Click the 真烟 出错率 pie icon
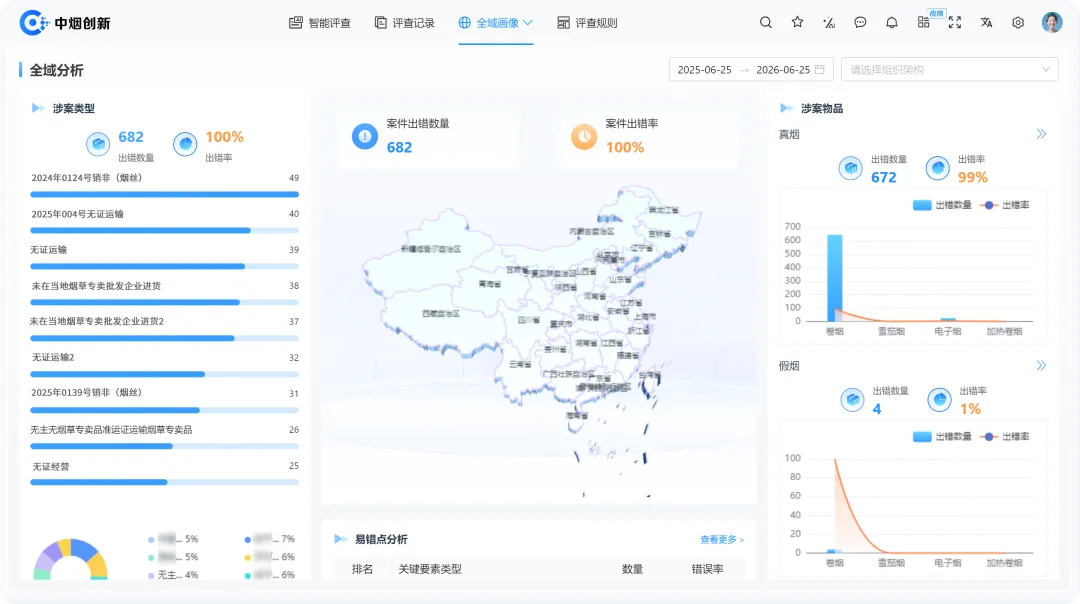The width and height of the screenshot is (1080, 604). point(937,167)
